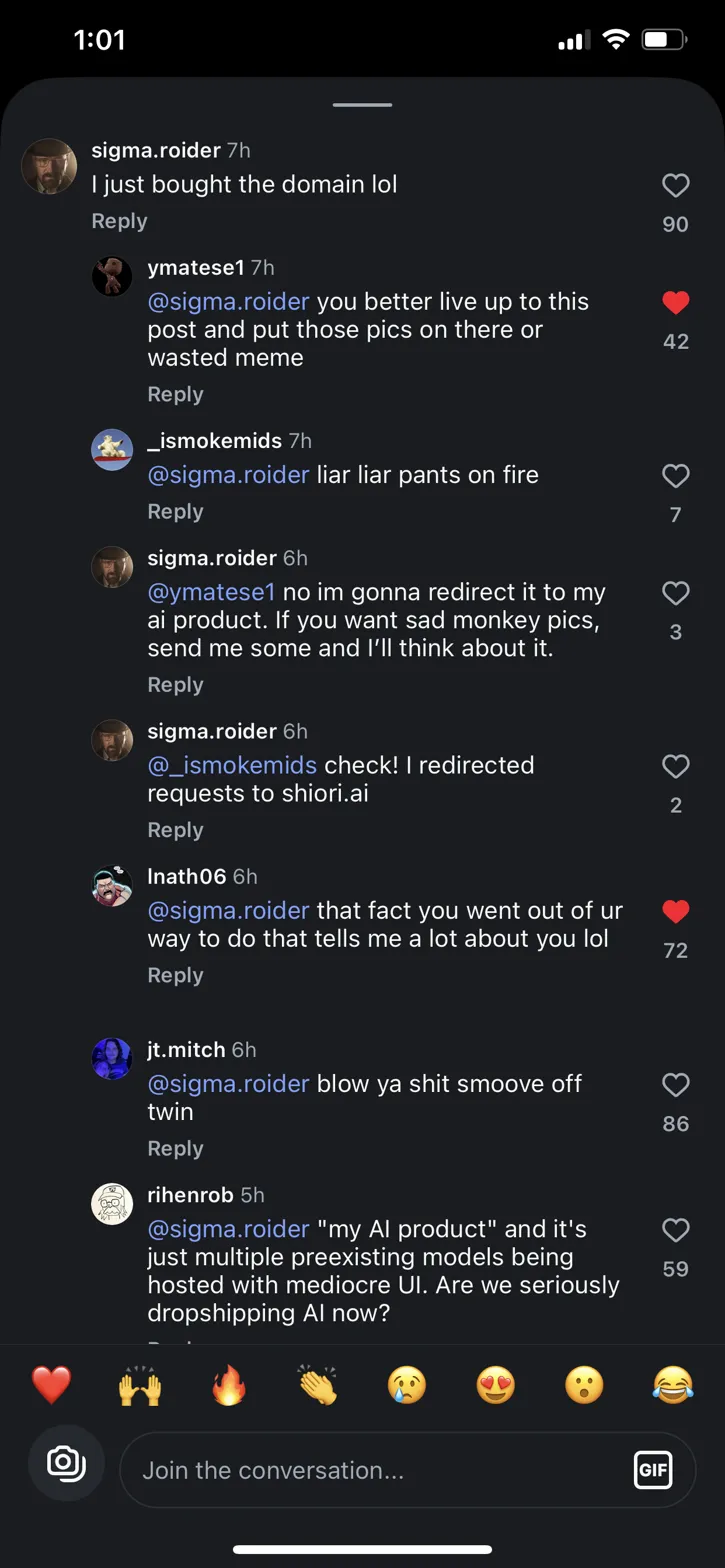React with the fire emoji
This screenshot has width=725, height=1568.
click(x=229, y=1386)
